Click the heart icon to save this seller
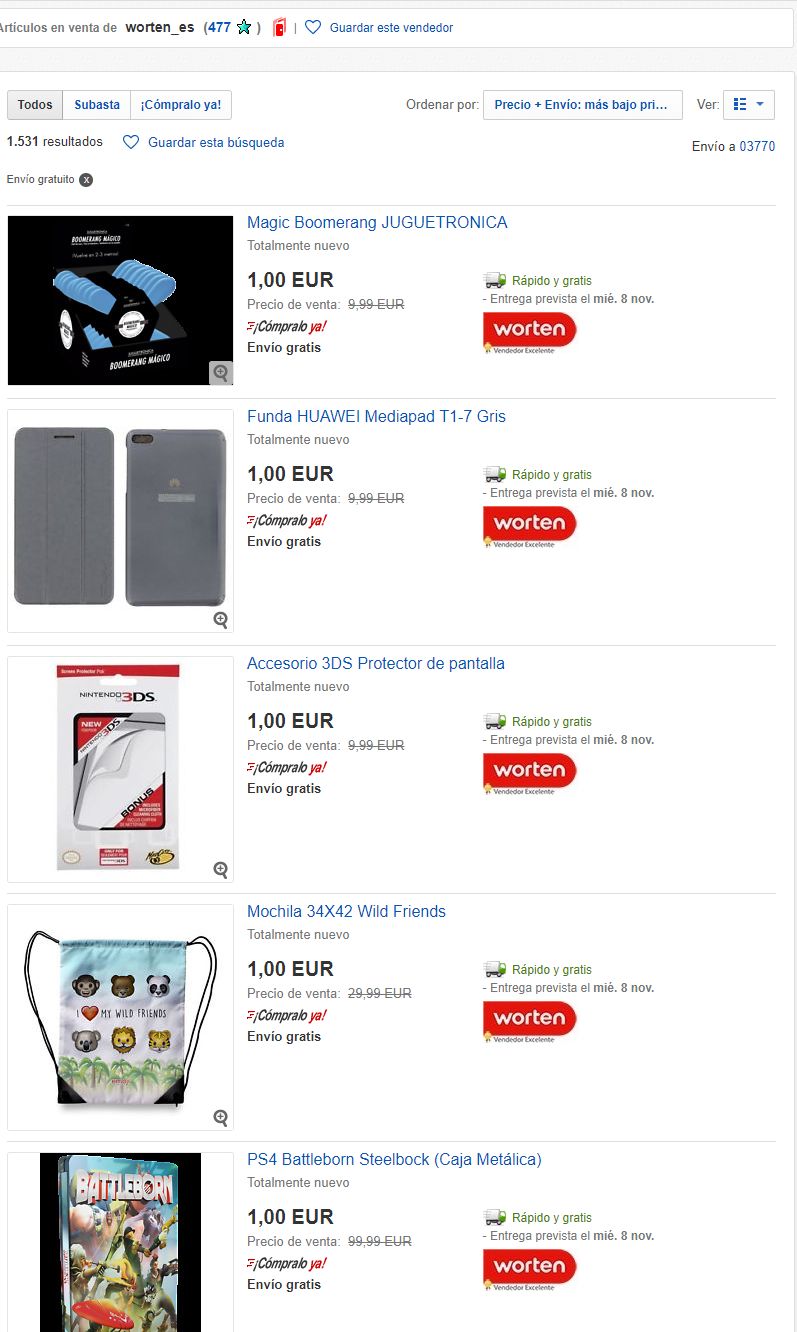 pyautogui.click(x=313, y=28)
